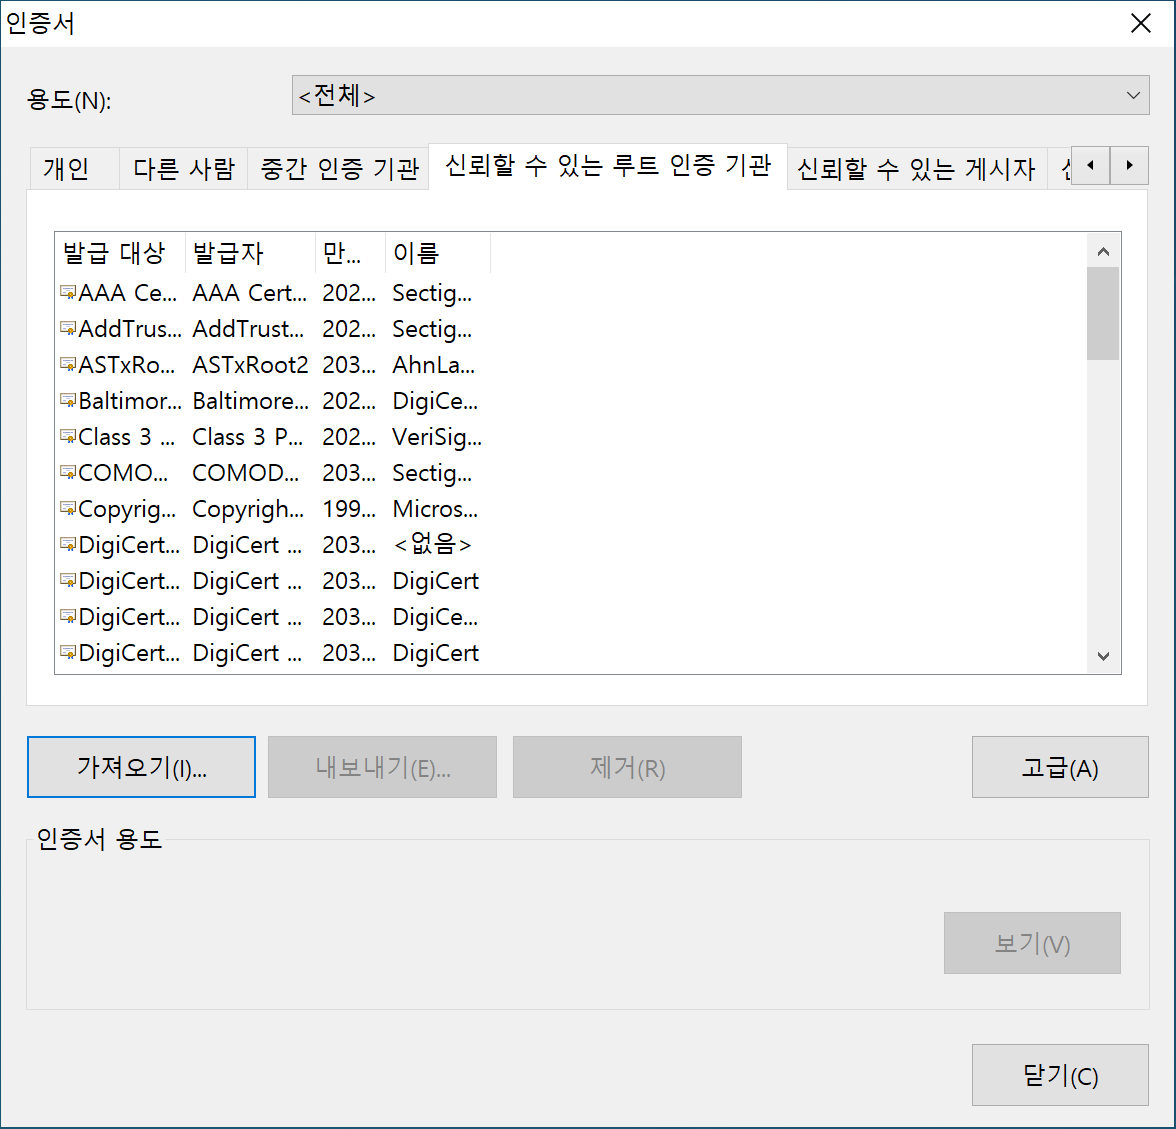Select the AddTrust certificate icon

pyautogui.click(x=68, y=329)
